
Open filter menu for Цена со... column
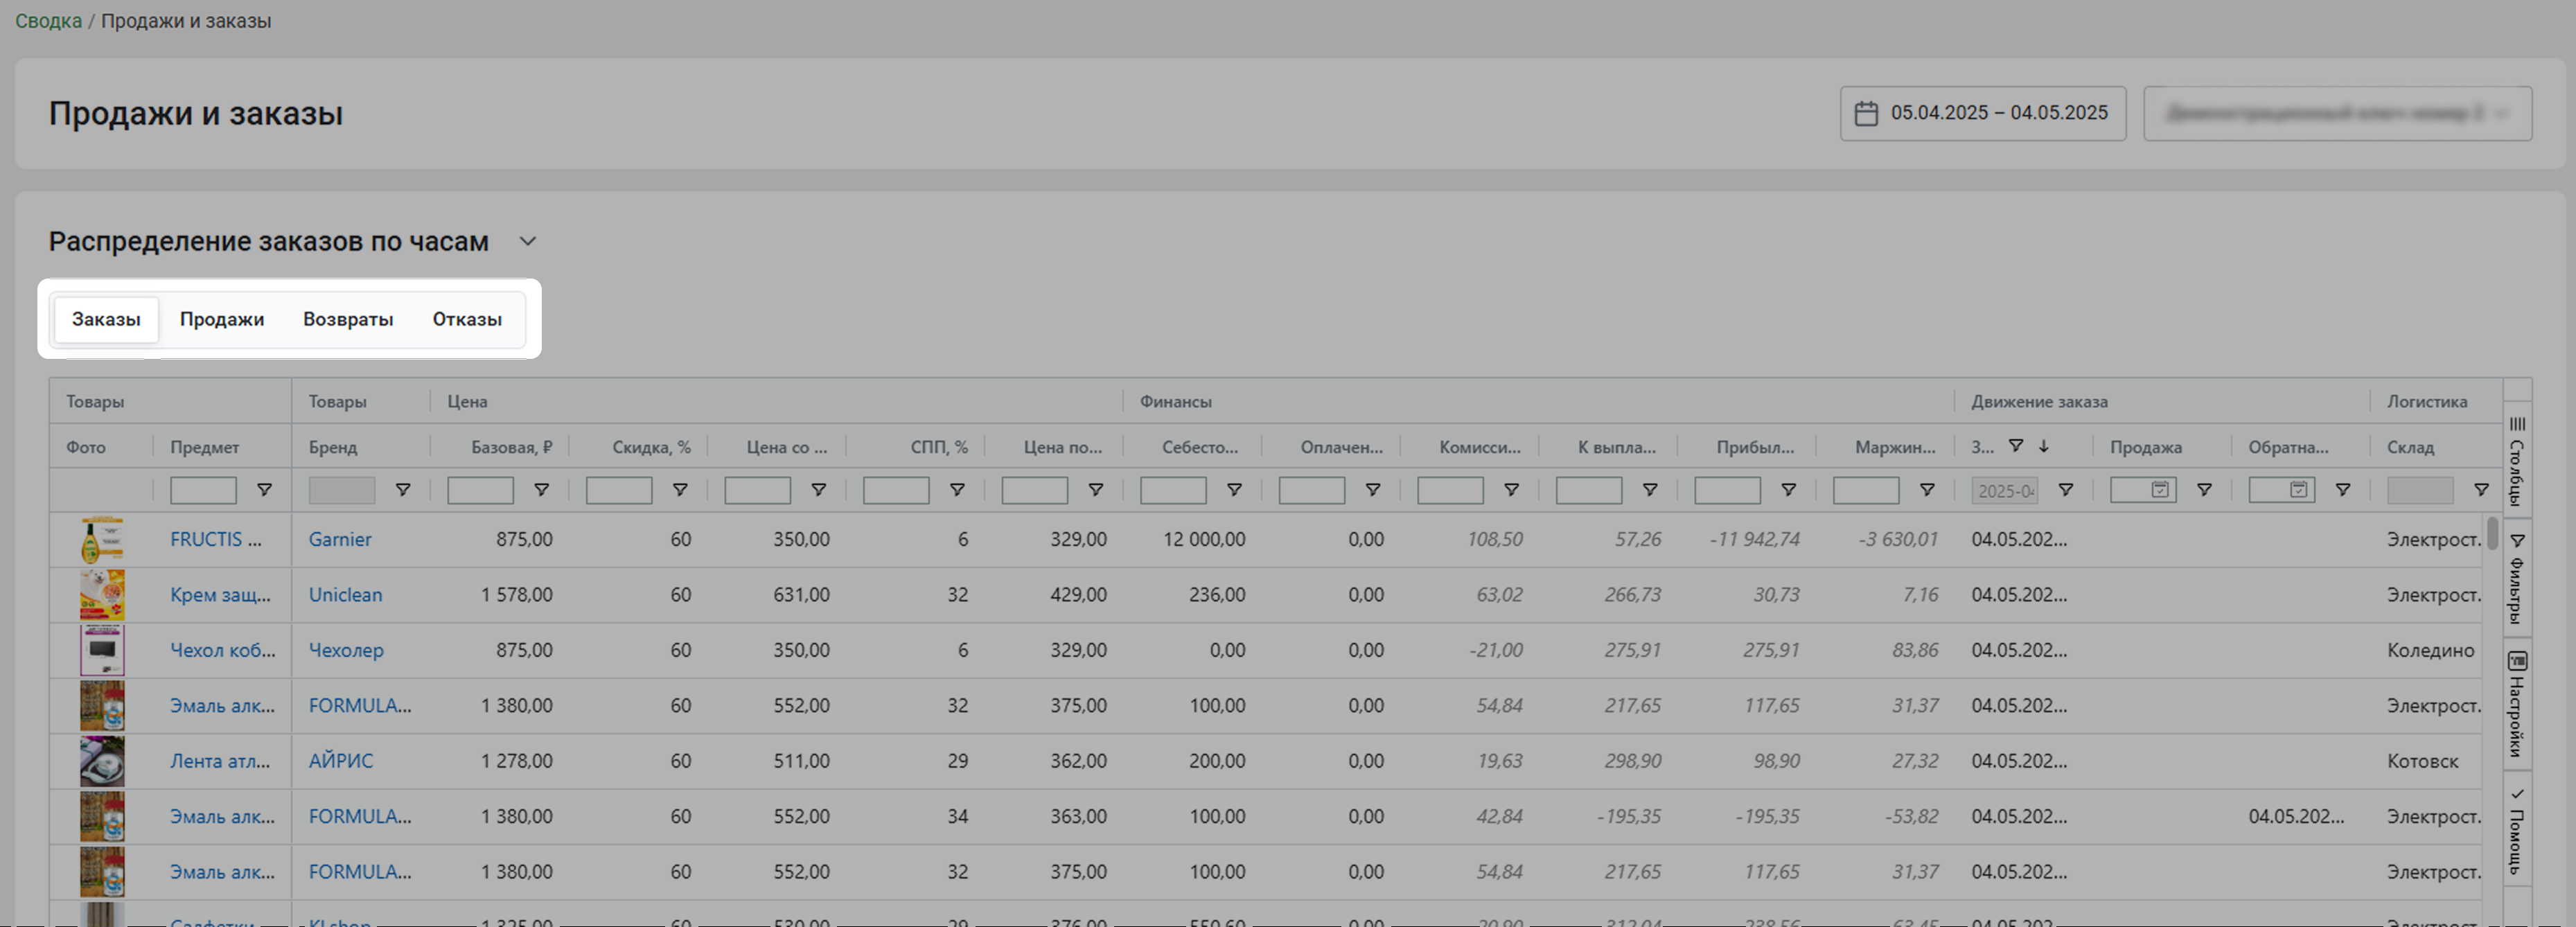point(818,490)
